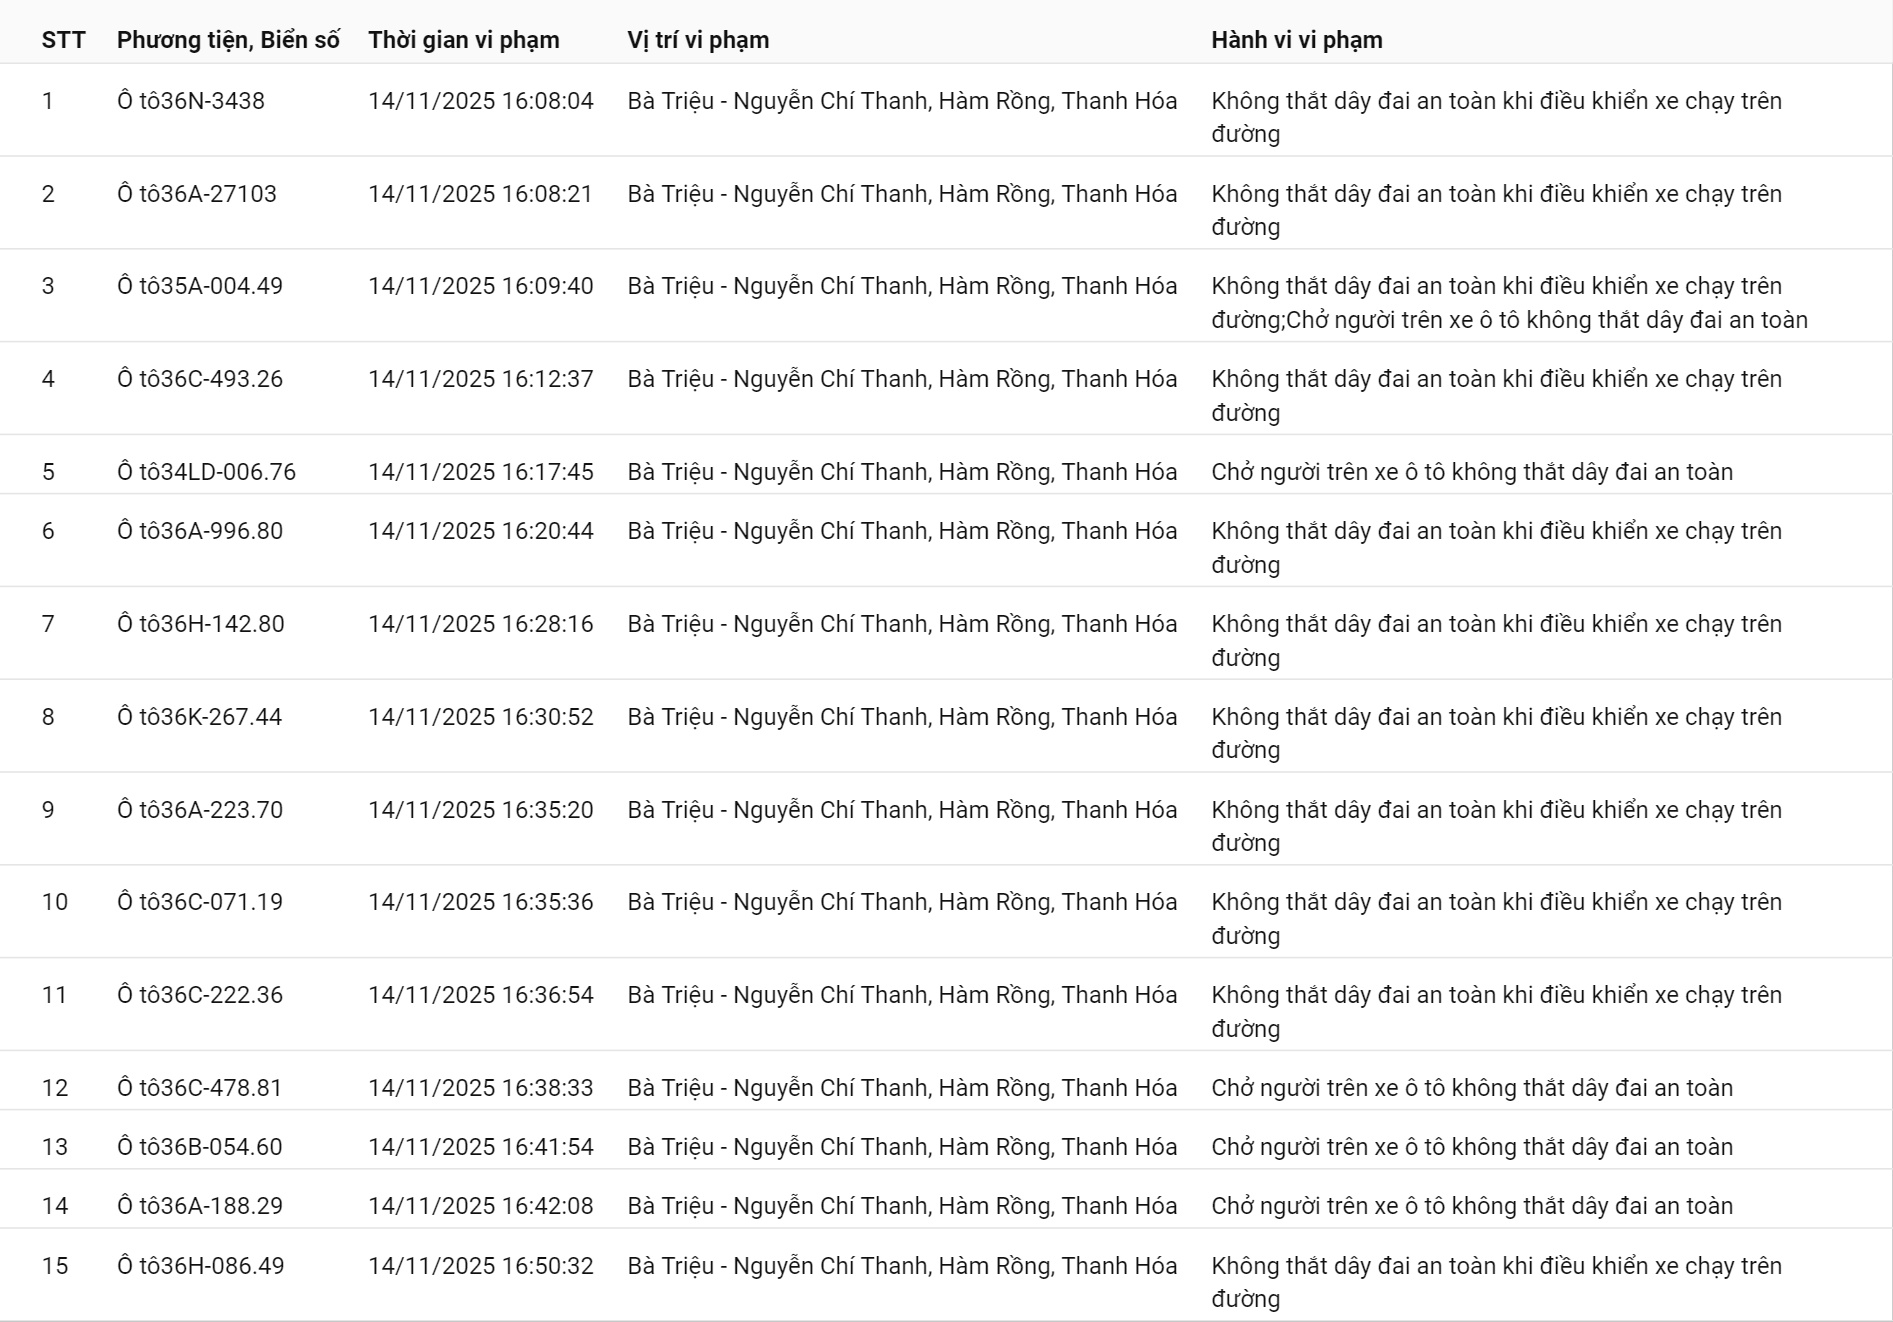Image resolution: width=1893 pixels, height=1322 pixels.
Task: Select the row numbered 6
Action: coord(48,531)
